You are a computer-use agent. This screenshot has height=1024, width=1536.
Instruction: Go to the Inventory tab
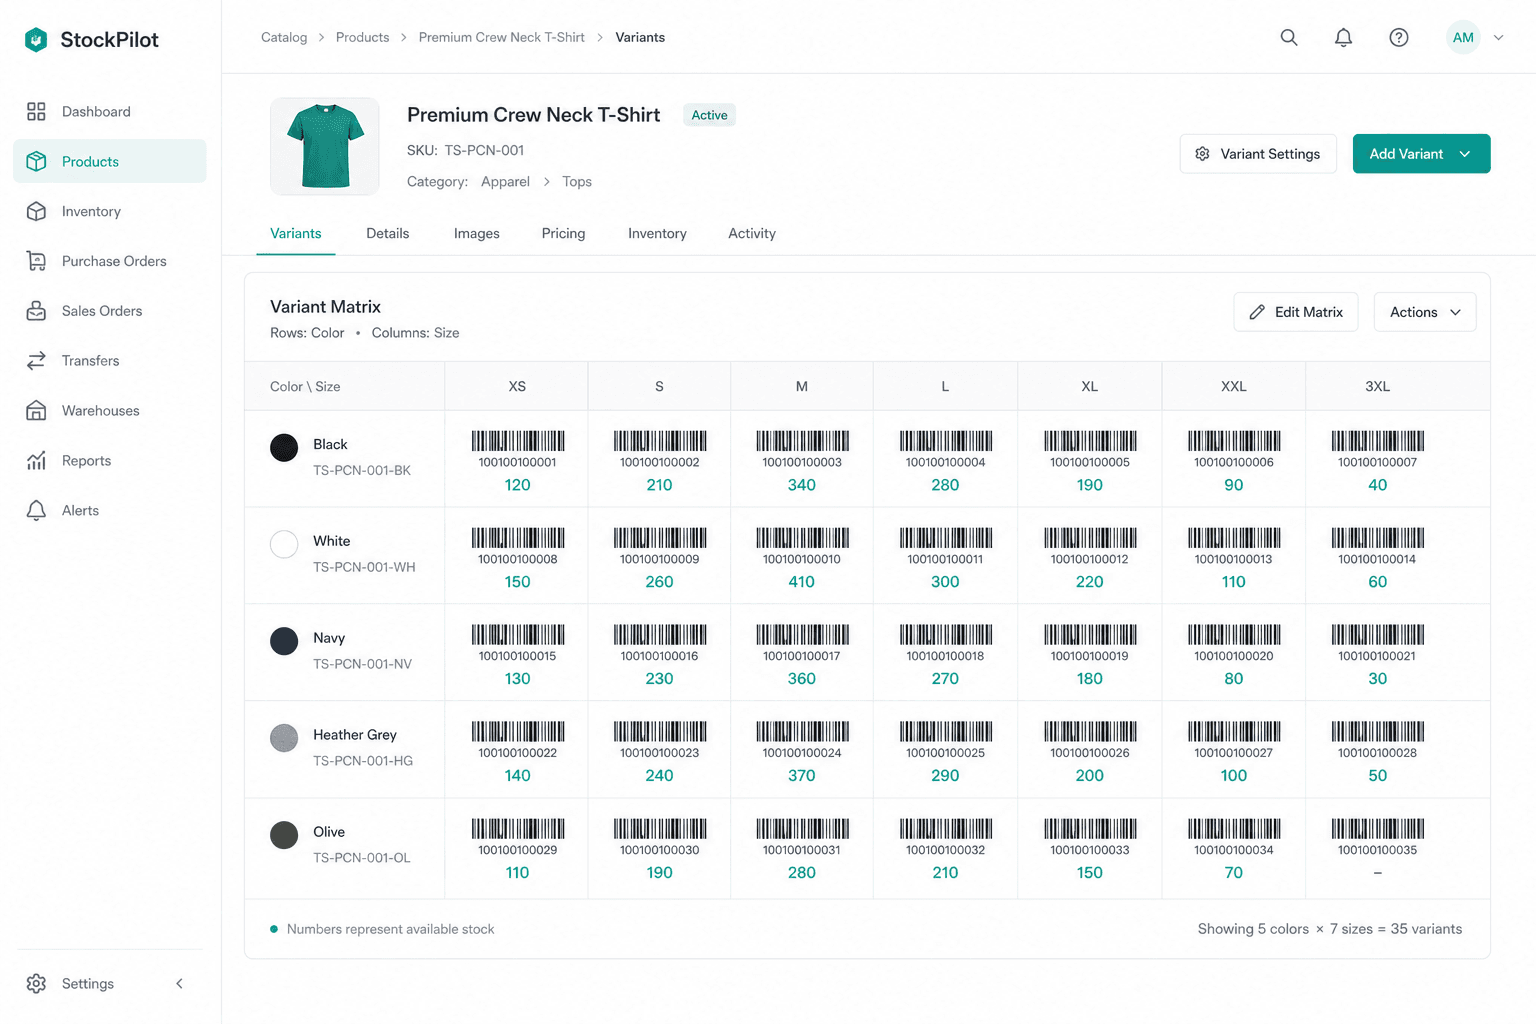click(657, 233)
